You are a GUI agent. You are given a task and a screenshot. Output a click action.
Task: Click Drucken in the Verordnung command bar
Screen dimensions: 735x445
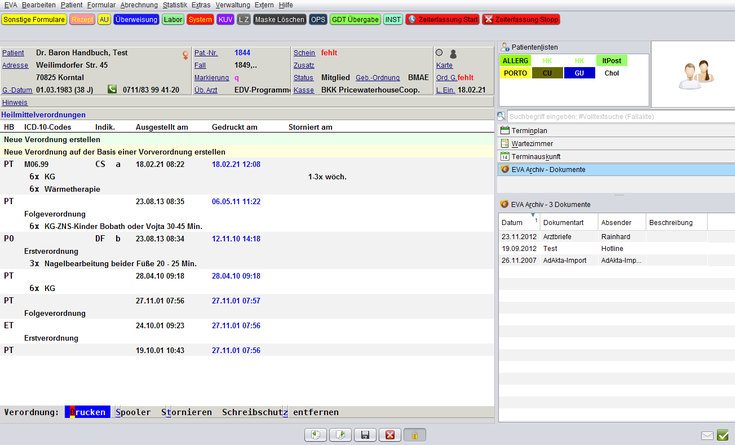[x=87, y=412]
